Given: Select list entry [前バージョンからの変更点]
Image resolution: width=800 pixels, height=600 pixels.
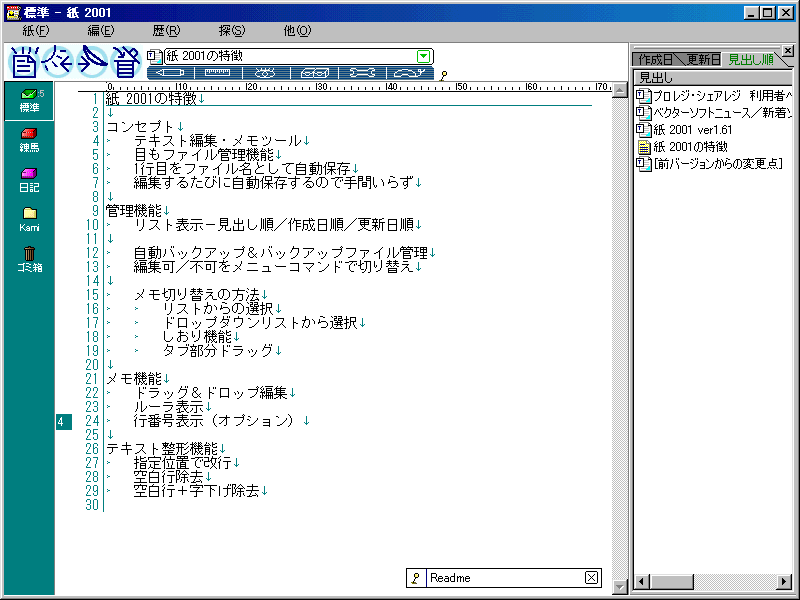Looking at the screenshot, I should tap(718, 164).
